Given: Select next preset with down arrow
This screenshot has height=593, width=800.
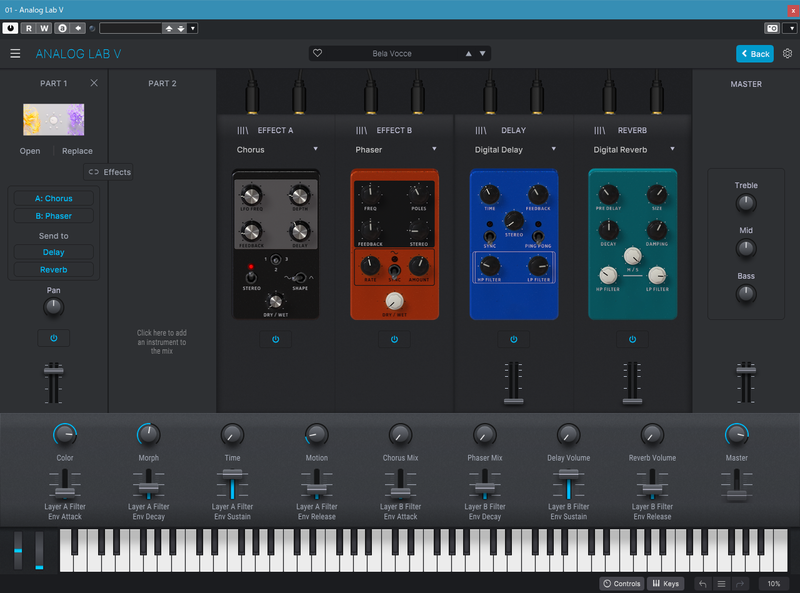Looking at the screenshot, I should tap(482, 54).
